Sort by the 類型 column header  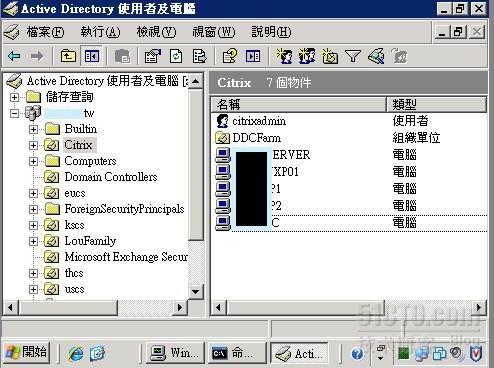tap(436, 105)
